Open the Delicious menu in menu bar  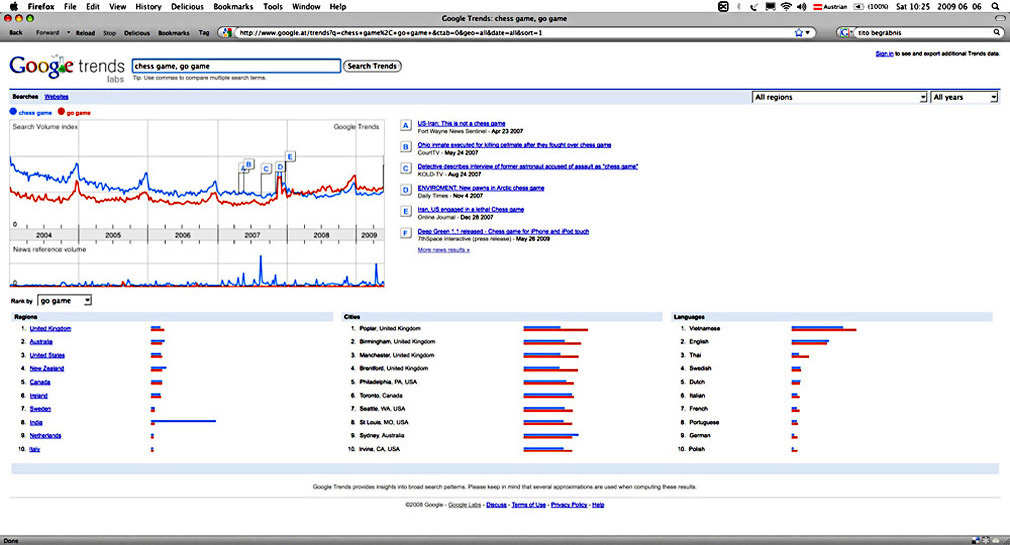(x=187, y=6)
